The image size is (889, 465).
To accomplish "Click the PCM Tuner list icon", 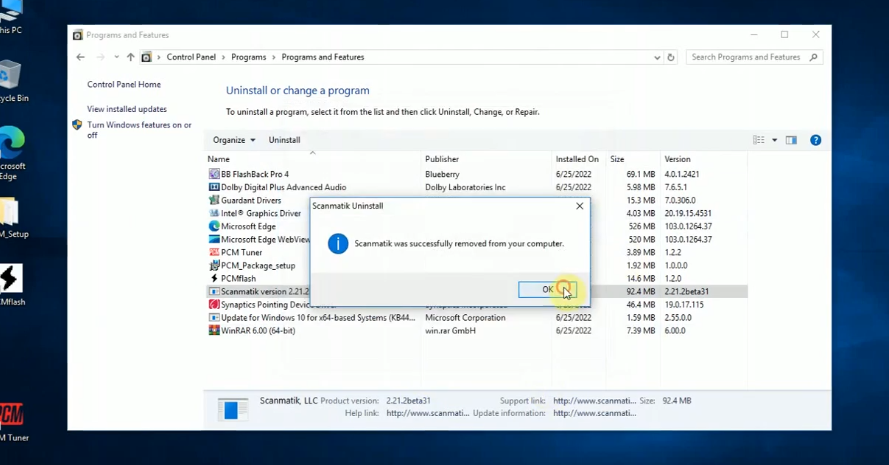I will click(x=214, y=252).
